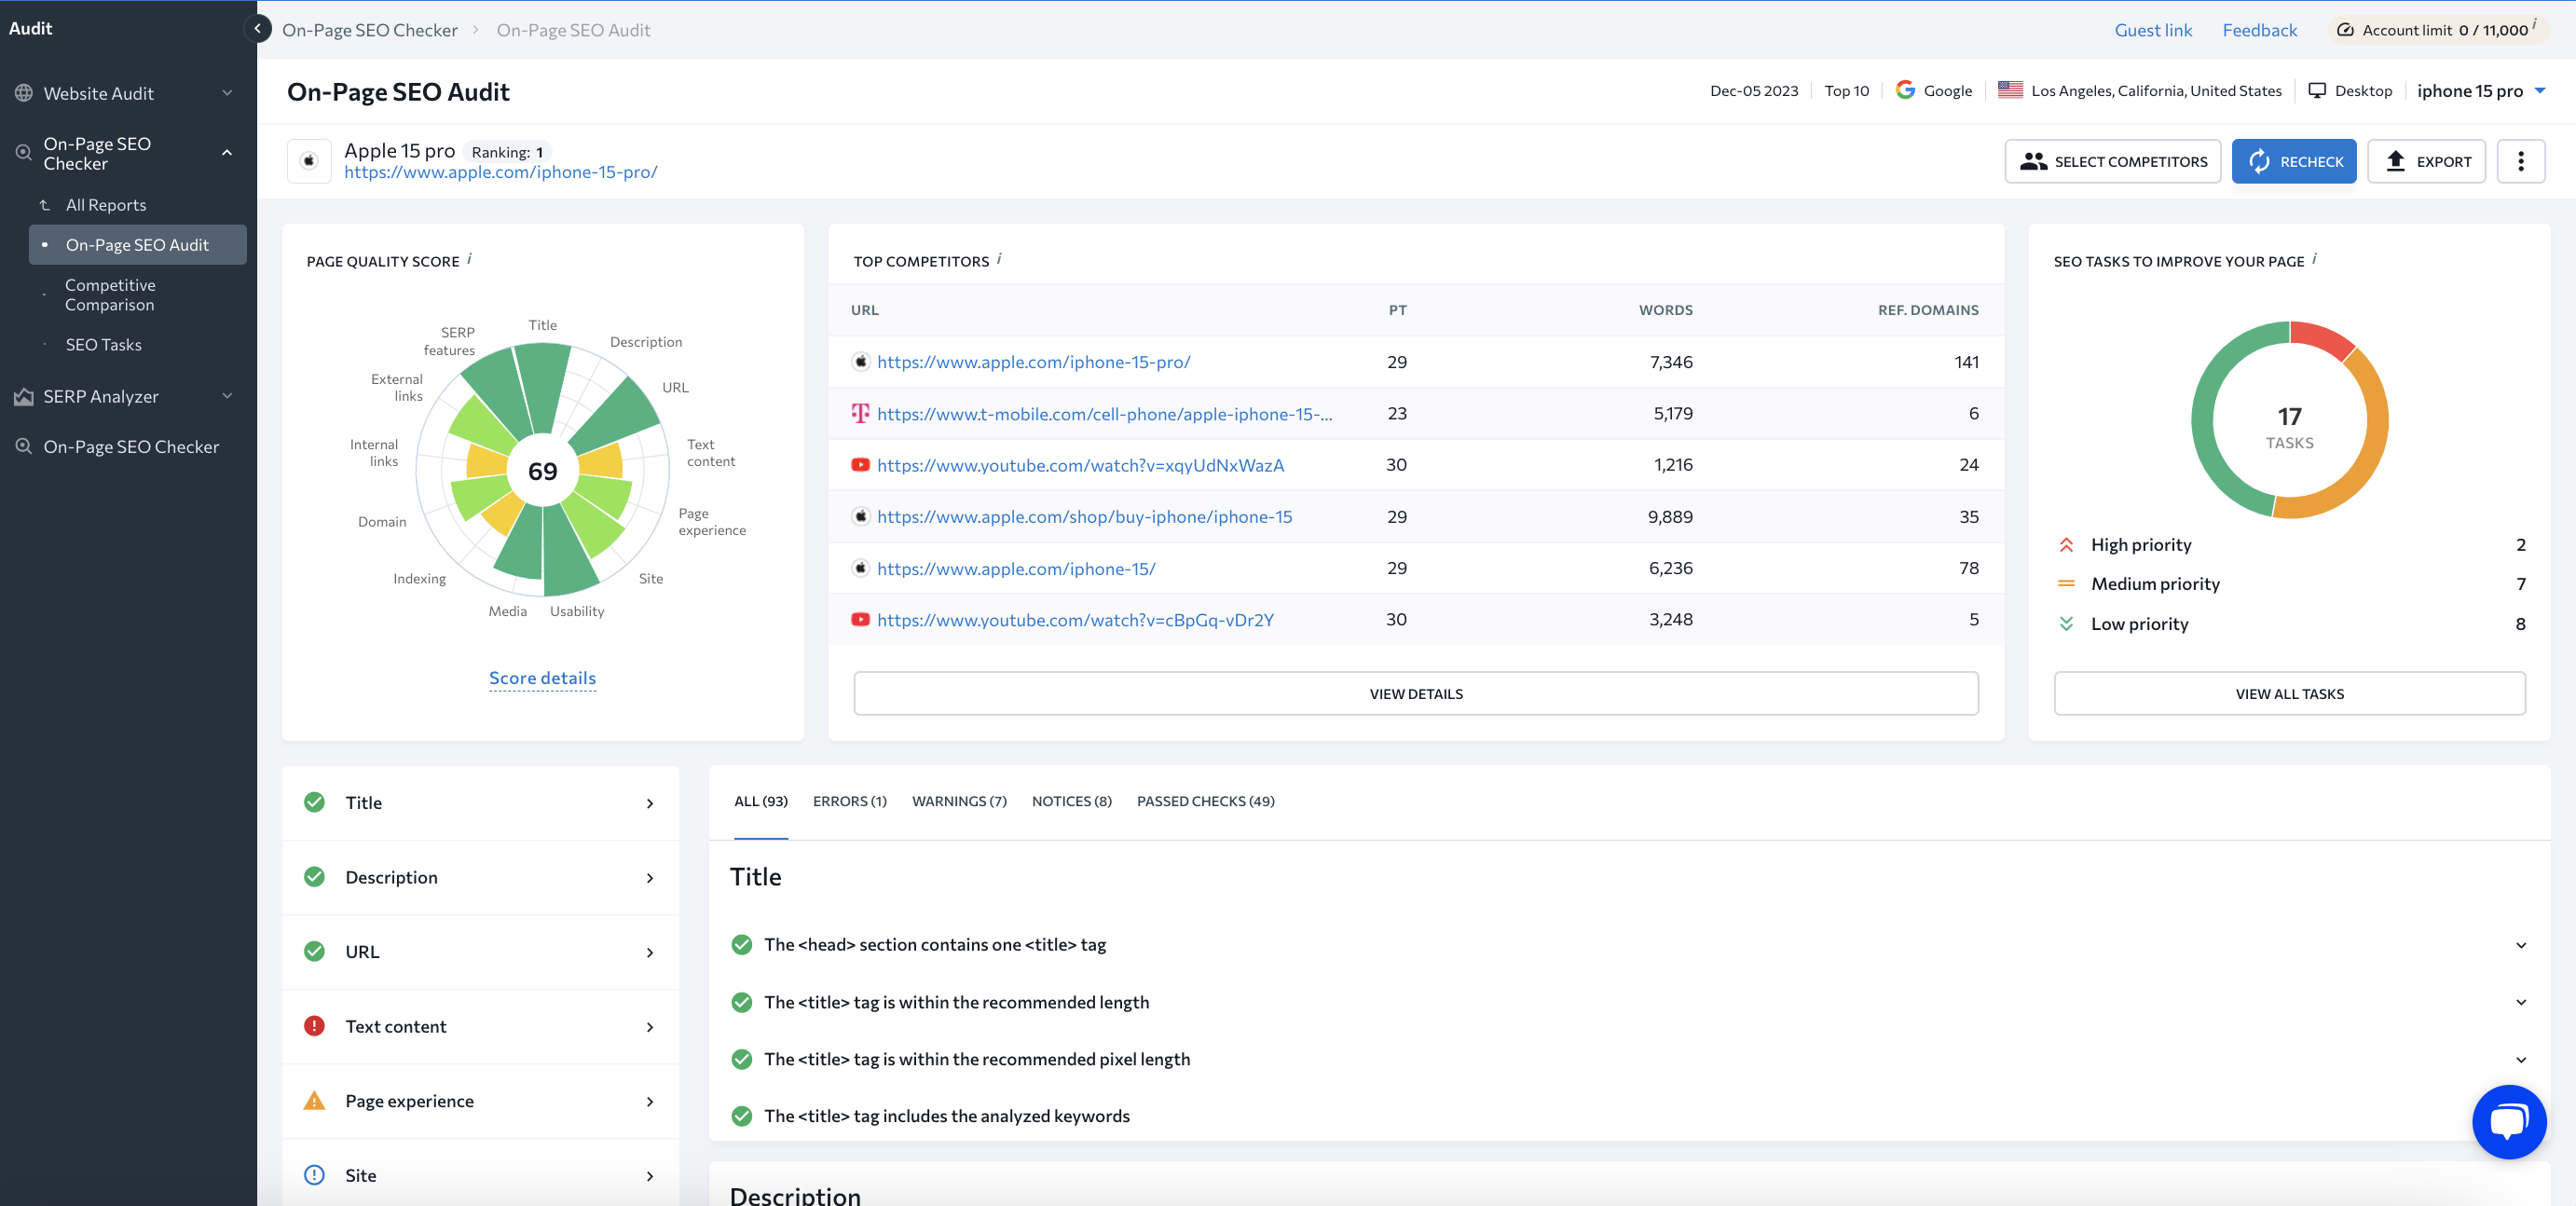2576x1206 pixels.
Task: Click the Desktop monitor icon
Action: (x=2316, y=90)
